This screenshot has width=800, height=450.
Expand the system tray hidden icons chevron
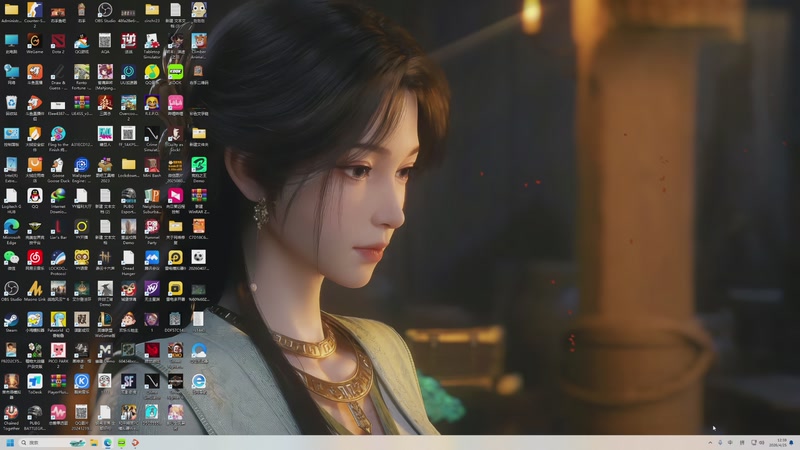710,442
